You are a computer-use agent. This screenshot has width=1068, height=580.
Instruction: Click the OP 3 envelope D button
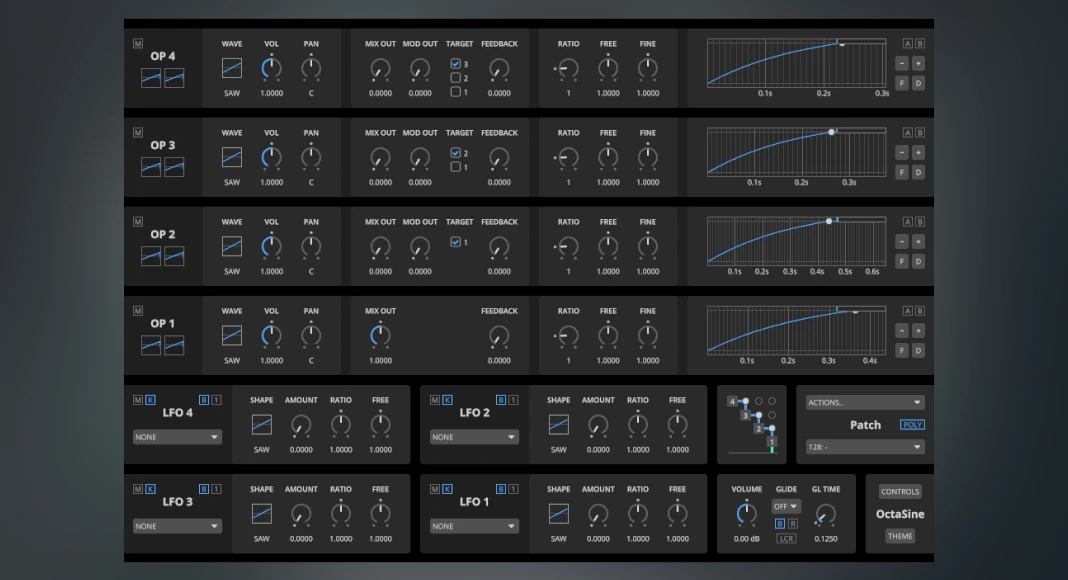[918, 172]
